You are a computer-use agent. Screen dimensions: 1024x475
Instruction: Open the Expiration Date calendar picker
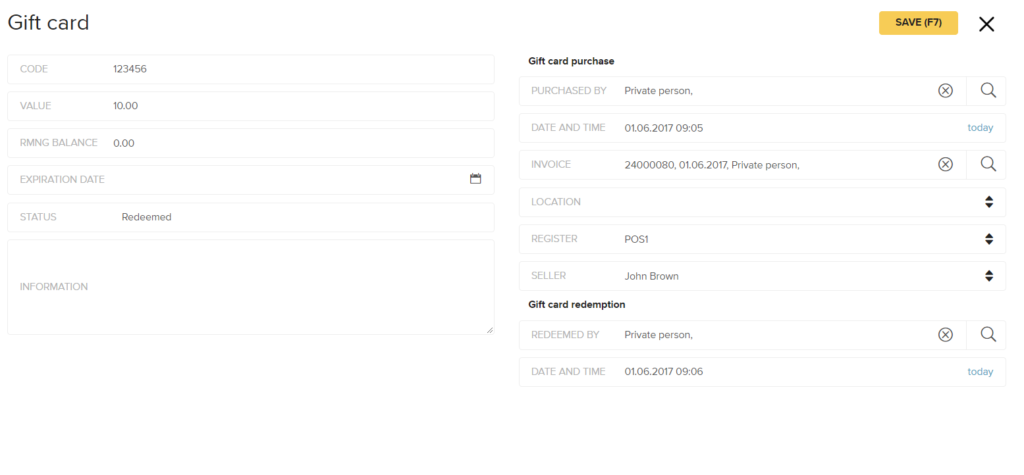[475, 178]
